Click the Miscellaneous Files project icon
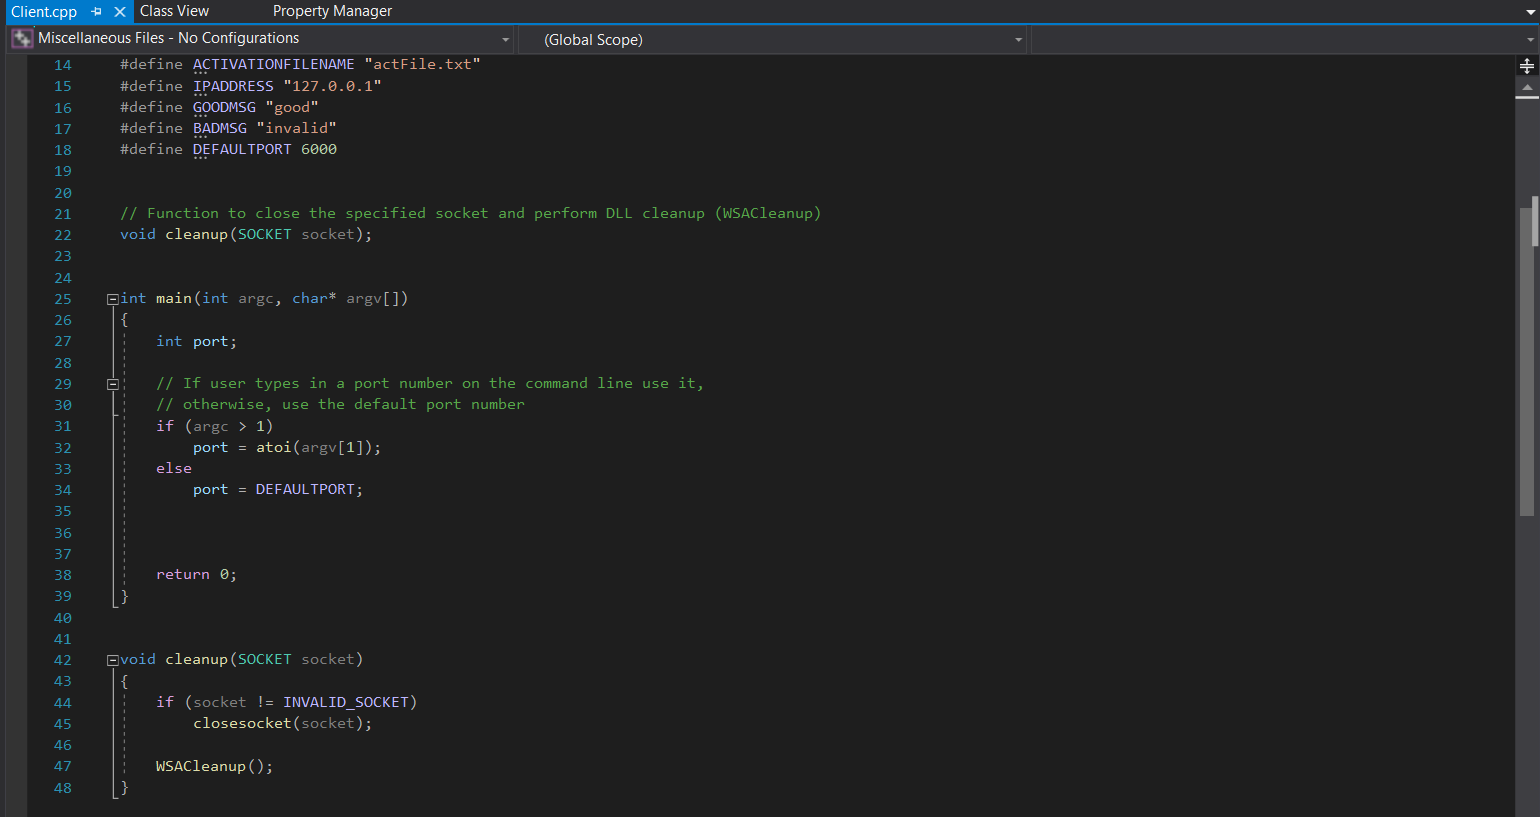The height and width of the screenshot is (817, 1540). tap(20, 38)
